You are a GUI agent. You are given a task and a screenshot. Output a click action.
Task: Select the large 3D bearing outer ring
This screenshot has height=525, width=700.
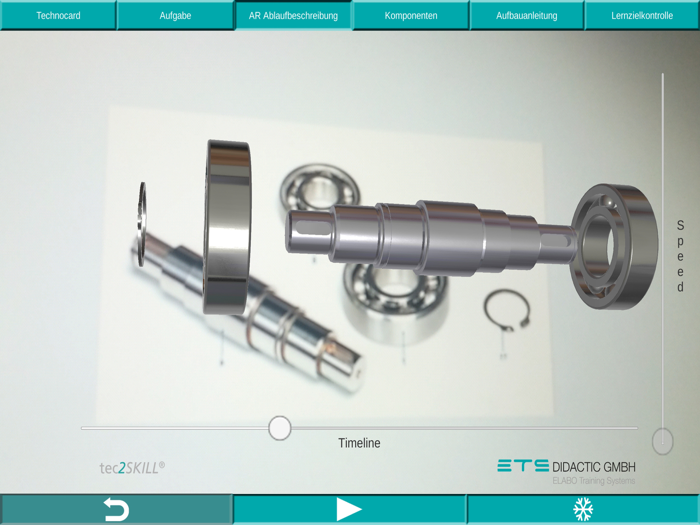[x=227, y=227]
